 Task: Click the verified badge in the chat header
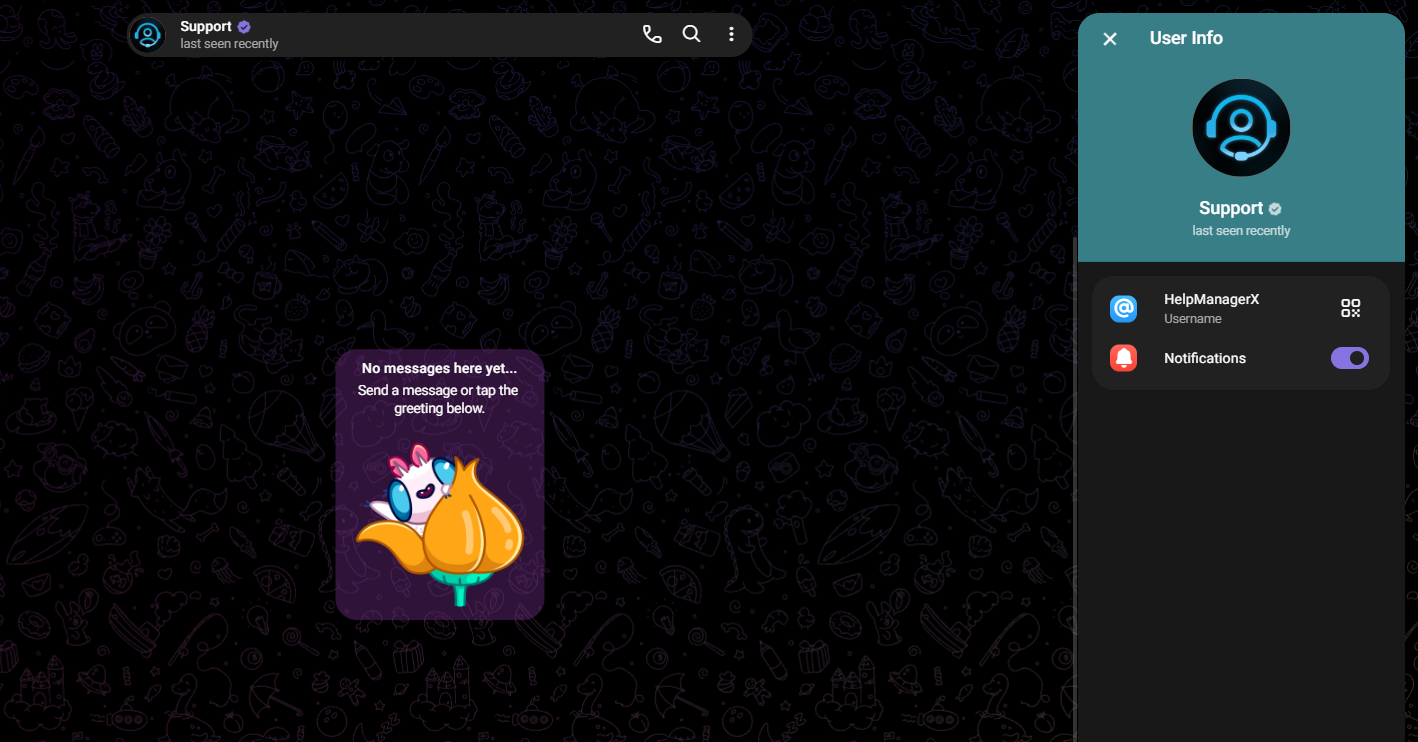(x=244, y=27)
